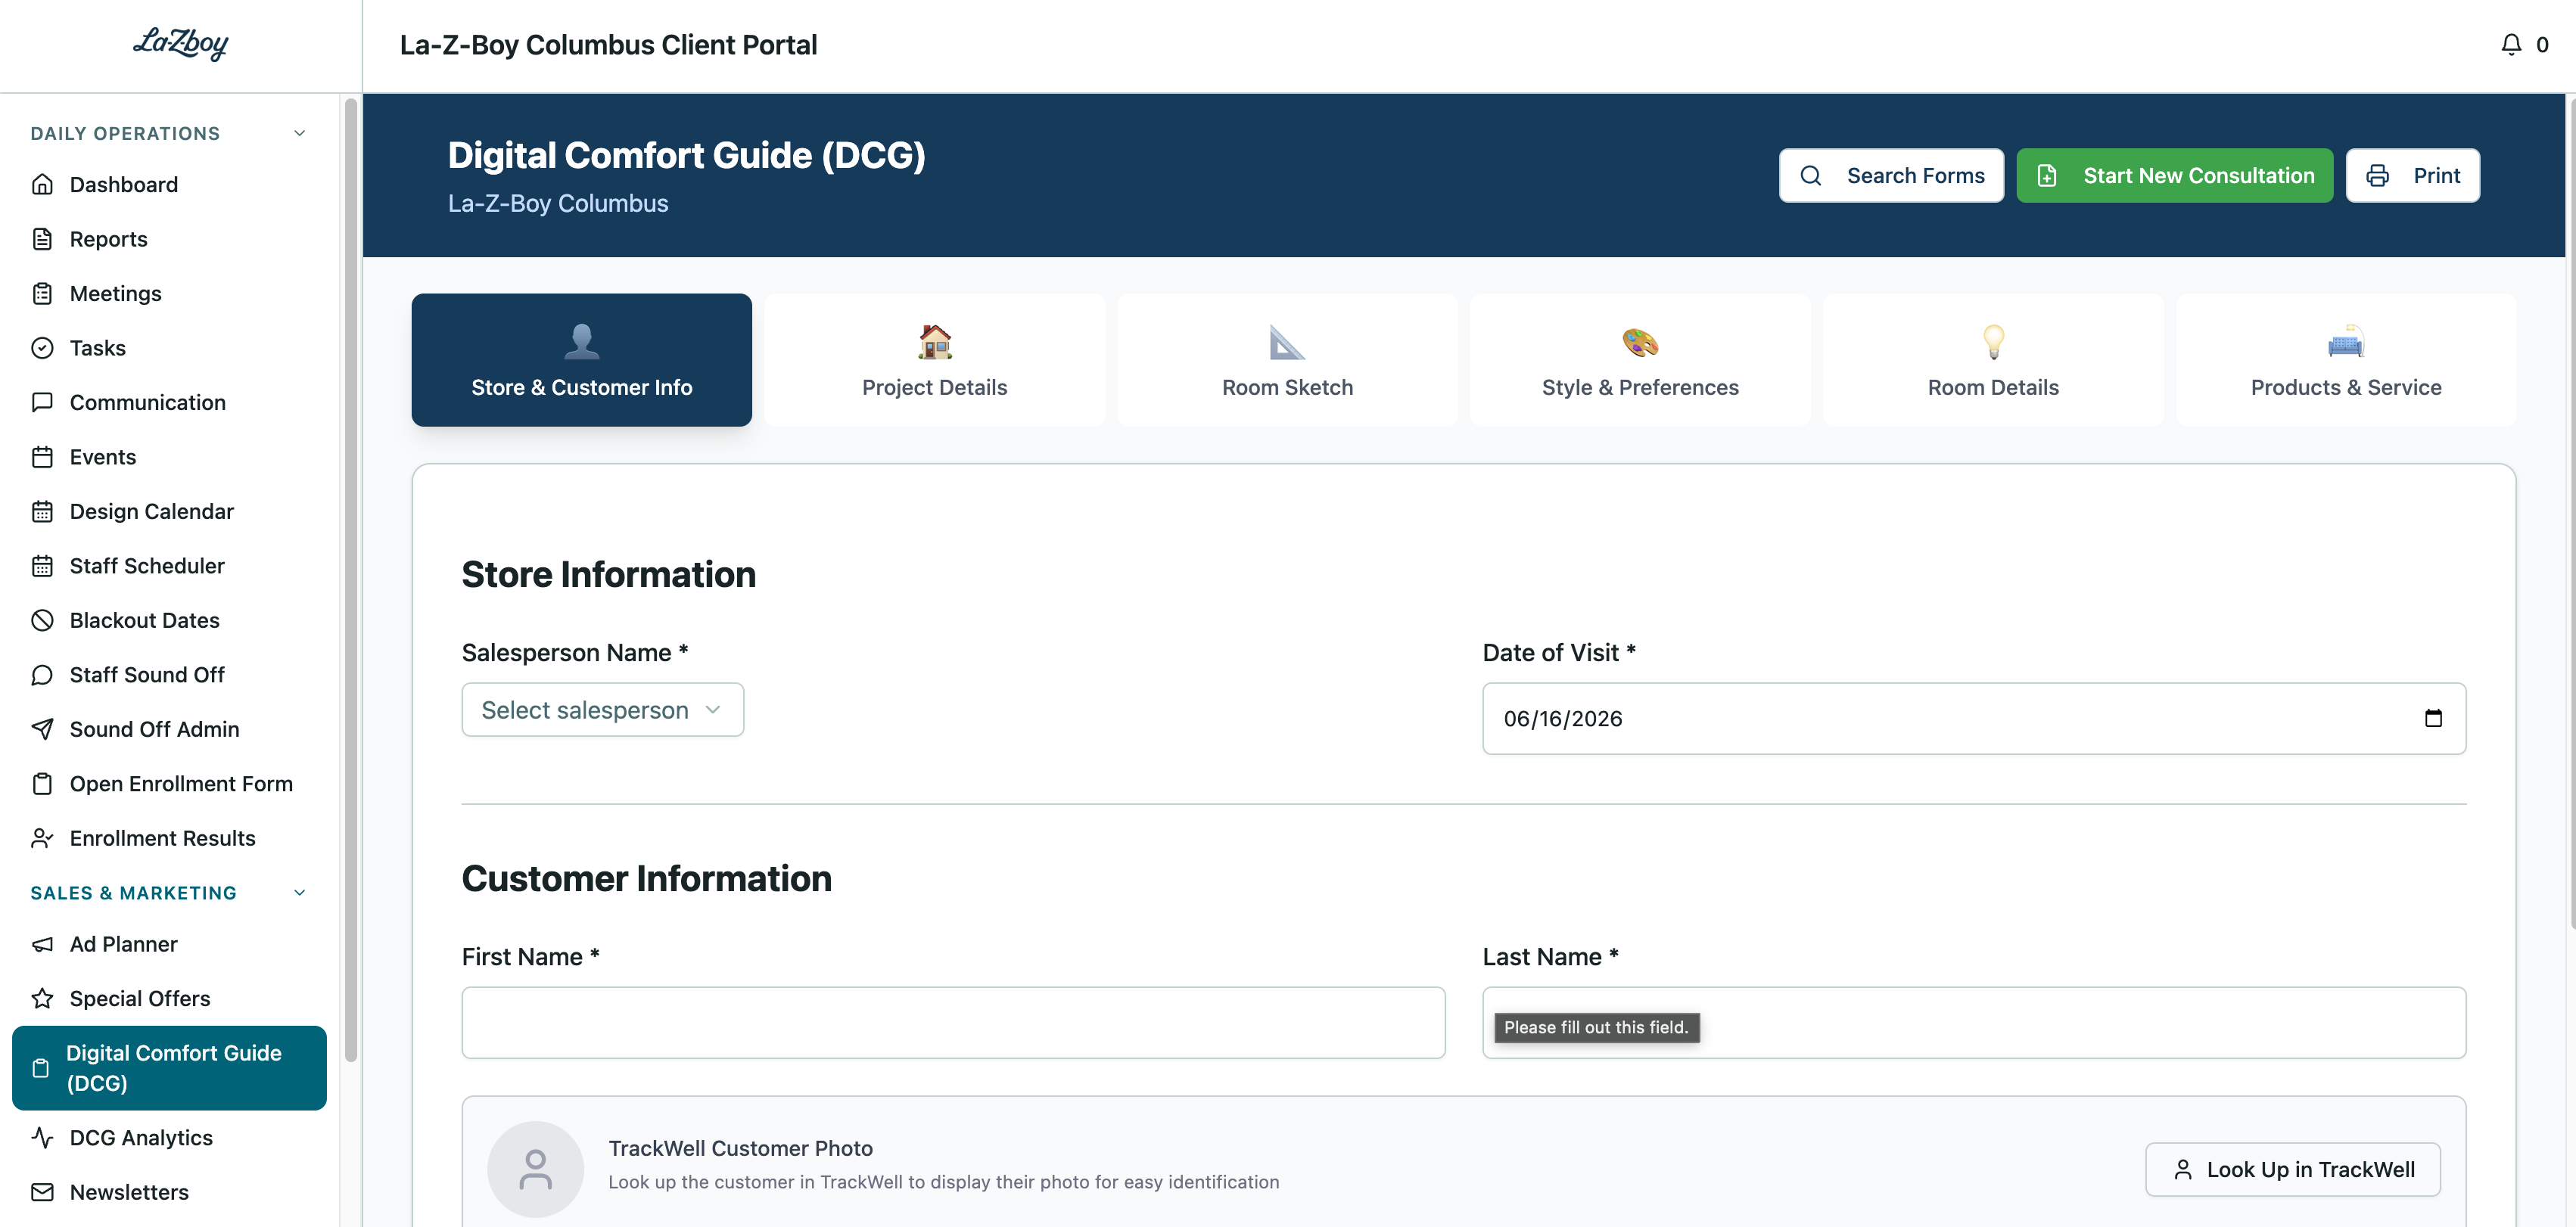The height and width of the screenshot is (1227, 2576).
Task: Open the Dashboard sidebar link
Action: click(x=169, y=184)
